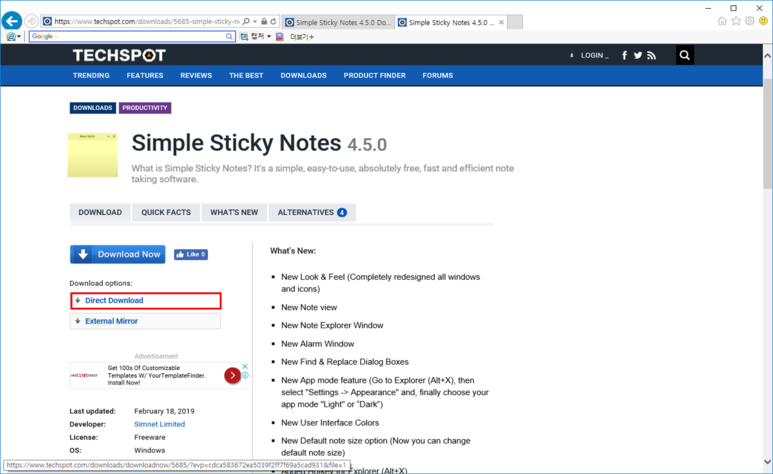
Task: Click the Facebook Like button
Action: point(191,255)
